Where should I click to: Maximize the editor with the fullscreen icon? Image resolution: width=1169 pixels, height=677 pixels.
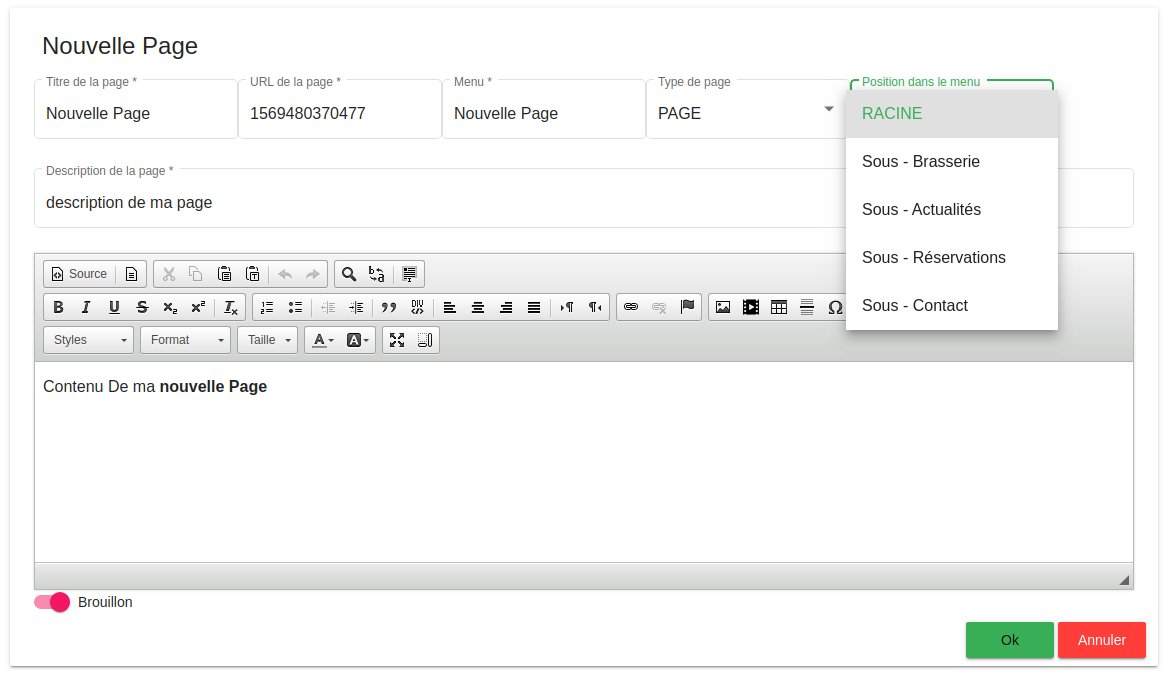coord(397,340)
